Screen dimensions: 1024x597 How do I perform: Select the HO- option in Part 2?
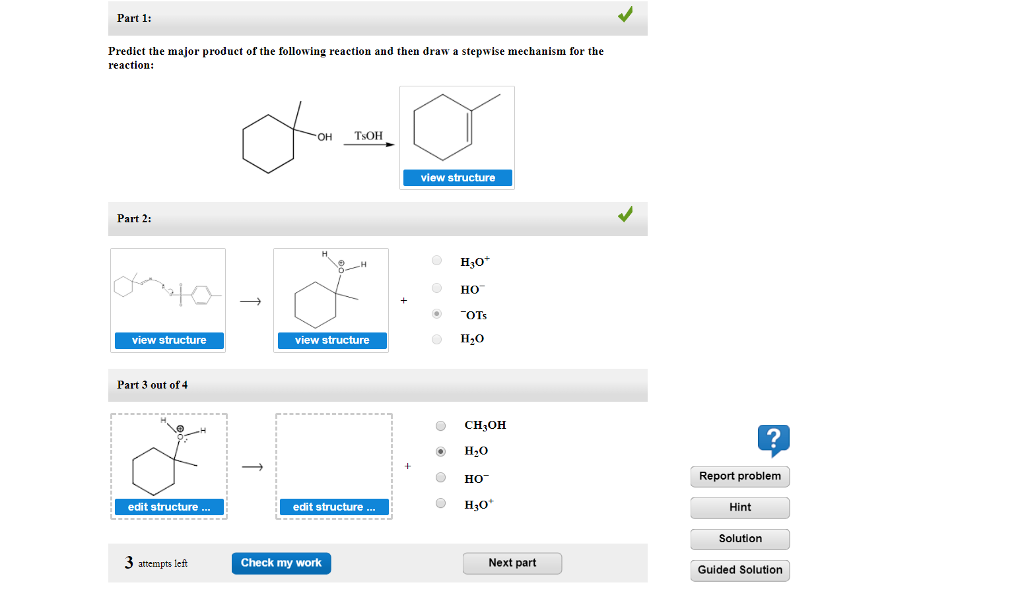point(437,288)
